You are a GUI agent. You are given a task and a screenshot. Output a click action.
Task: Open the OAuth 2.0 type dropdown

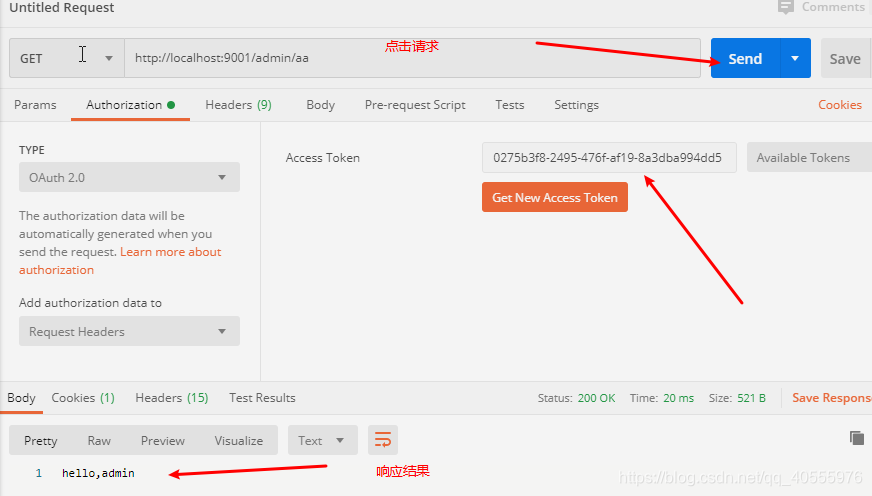(129, 177)
